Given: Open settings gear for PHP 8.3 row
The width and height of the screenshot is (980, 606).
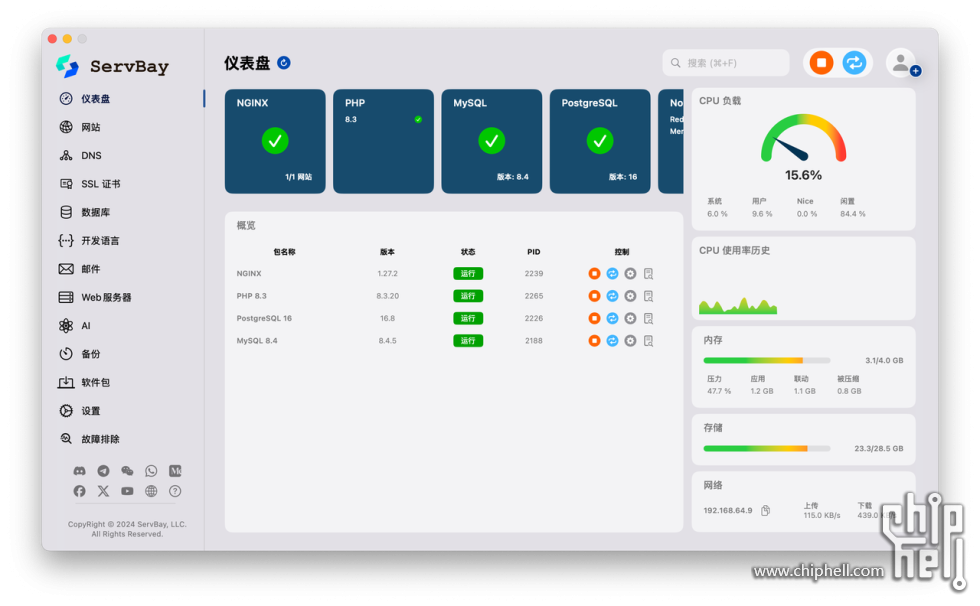Looking at the screenshot, I should pyautogui.click(x=631, y=296).
